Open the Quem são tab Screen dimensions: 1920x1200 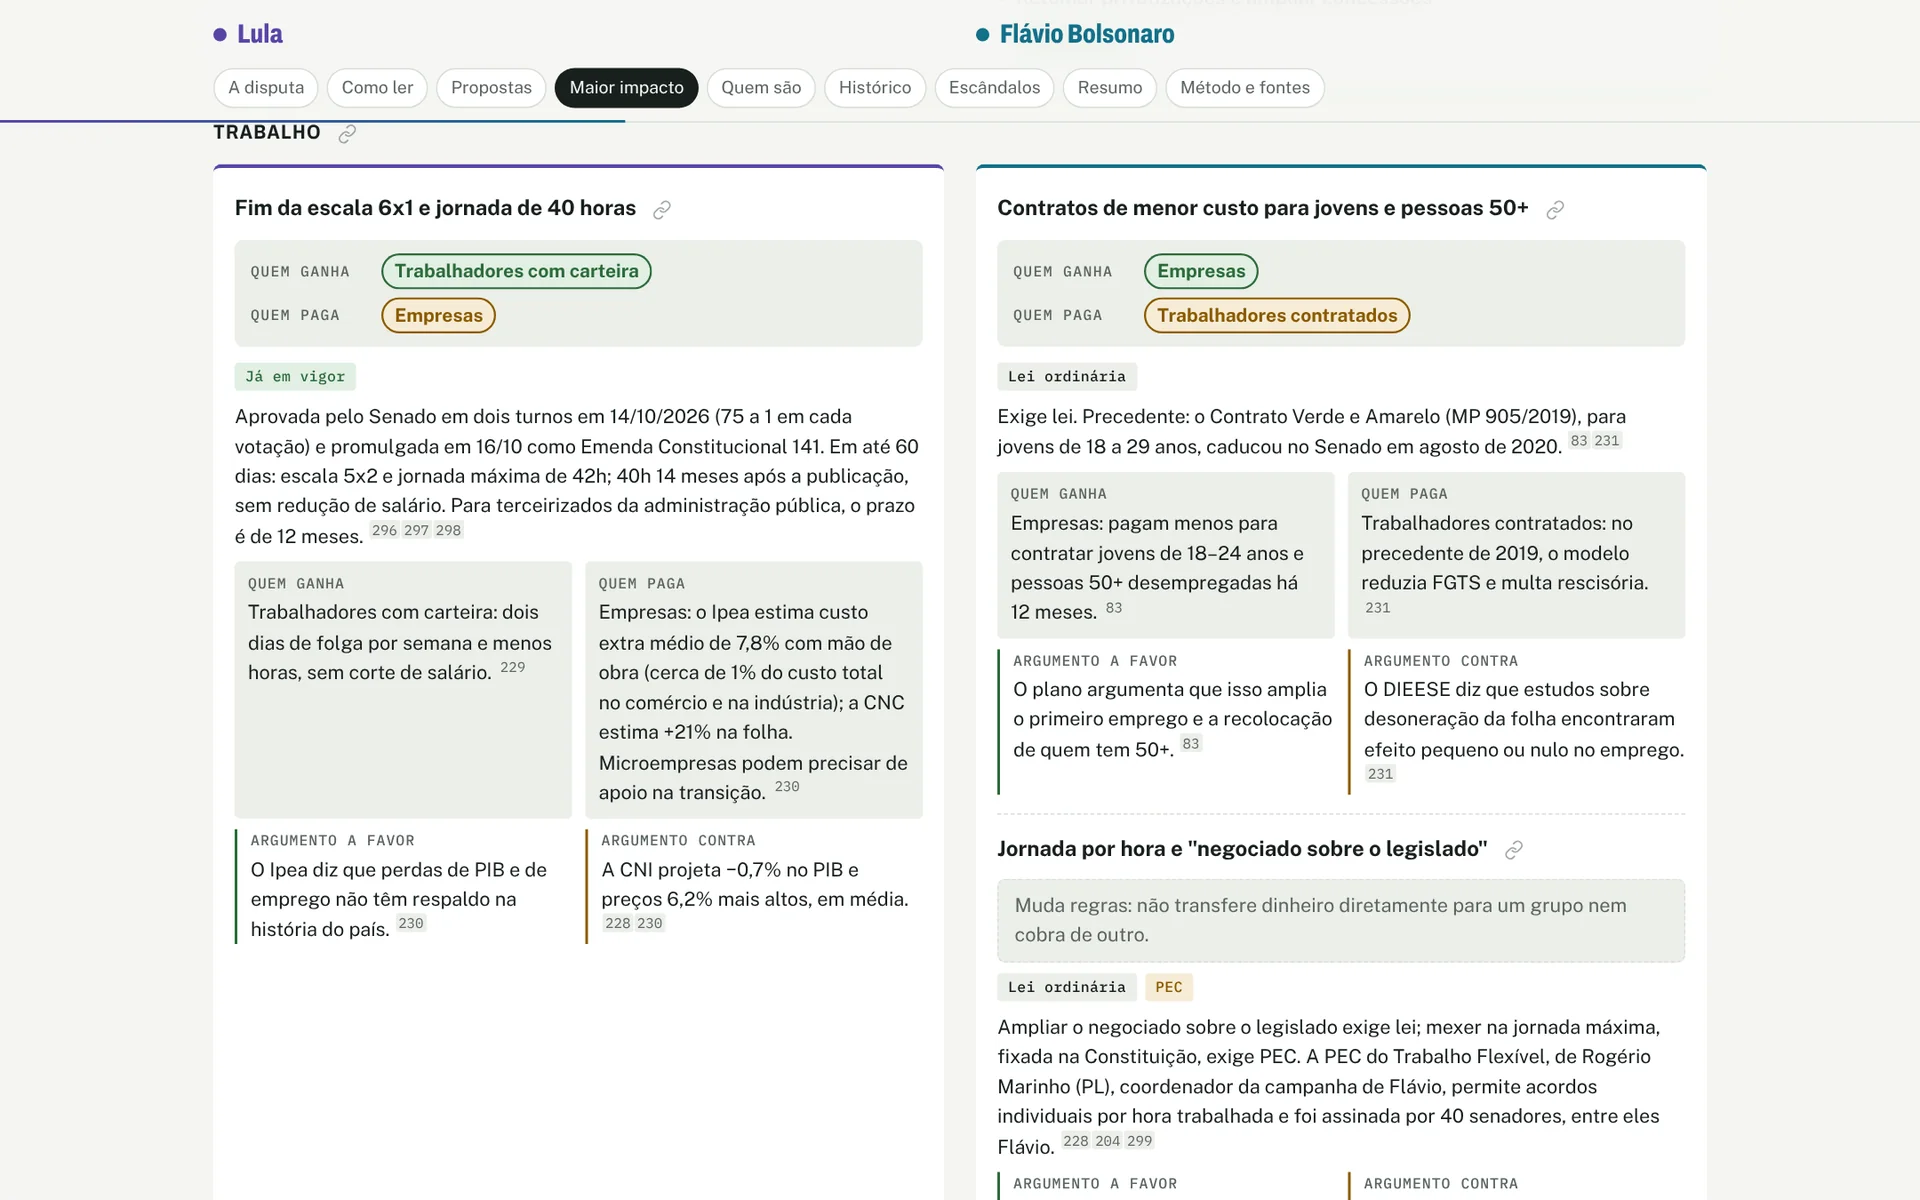click(x=761, y=88)
